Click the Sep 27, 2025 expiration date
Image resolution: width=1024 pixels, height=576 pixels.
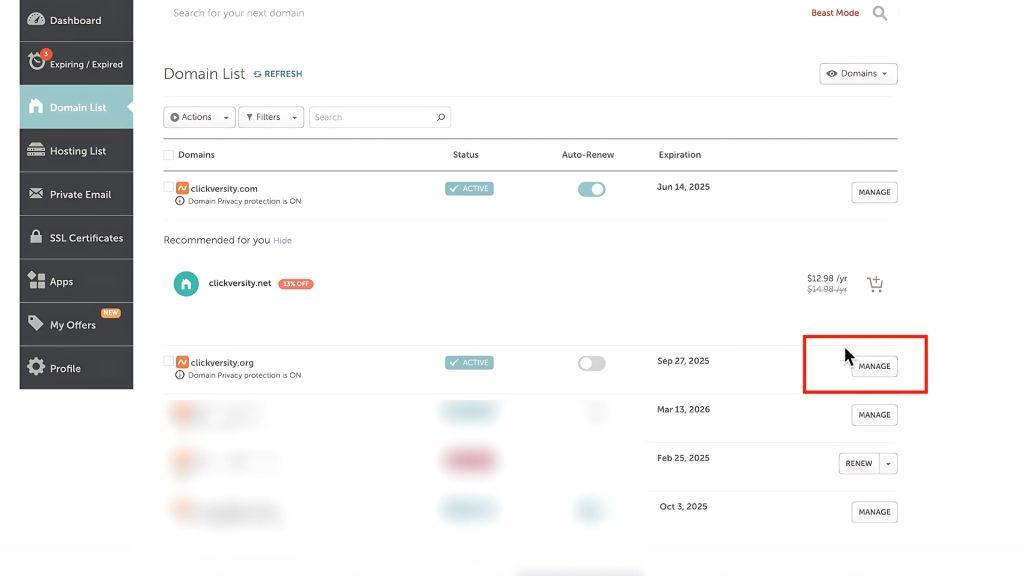coord(683,360)
